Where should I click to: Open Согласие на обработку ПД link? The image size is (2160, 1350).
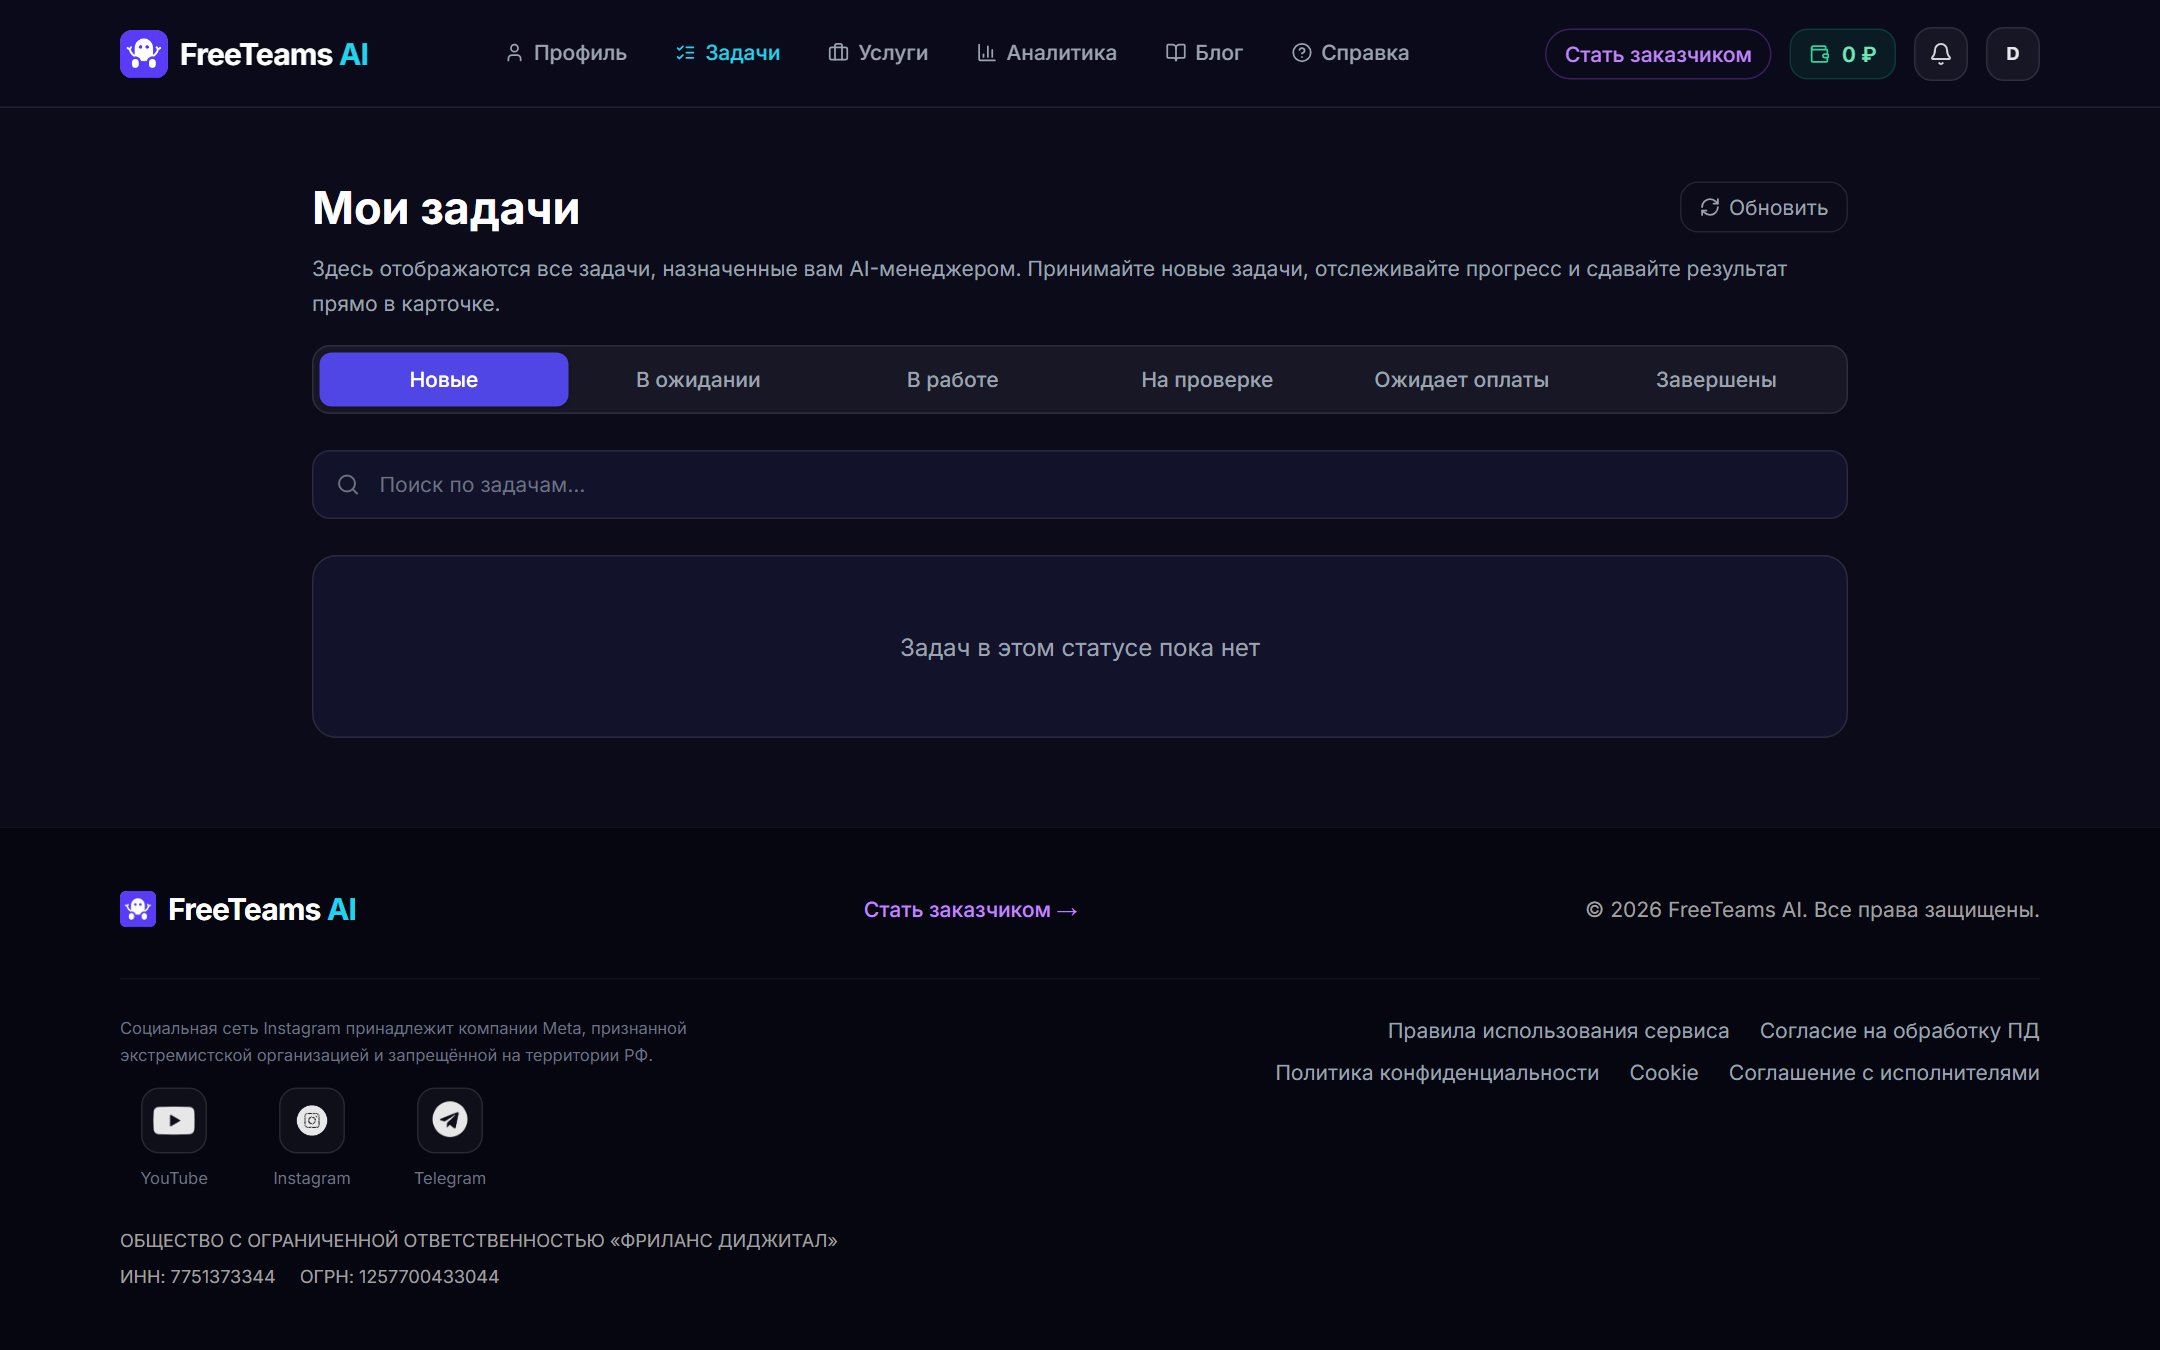[1899, 1031]
